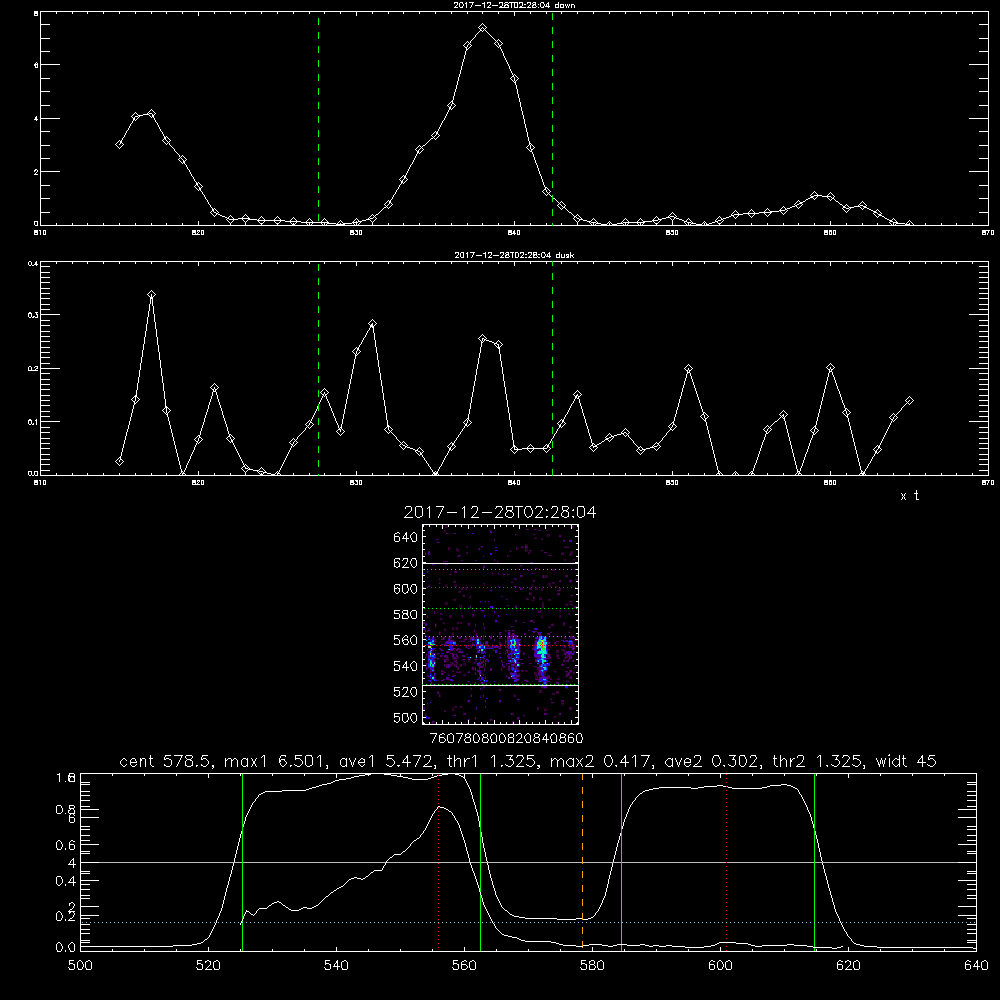Click '640' on the spectrogram y-axis
1000x1000 pixels.
tap(406, 538)
